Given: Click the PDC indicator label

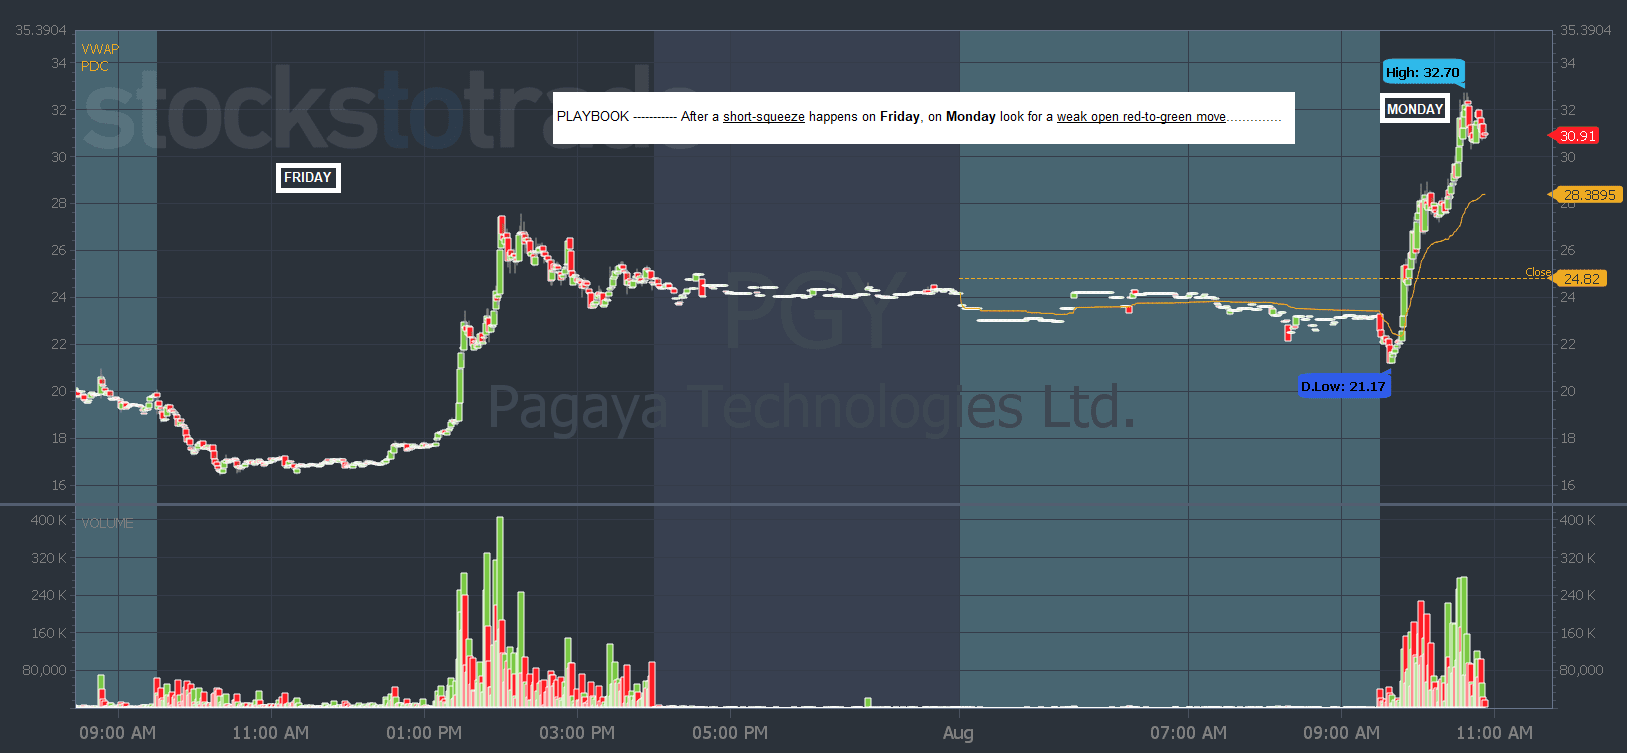Looking at the screenshot, I should 95,66.
